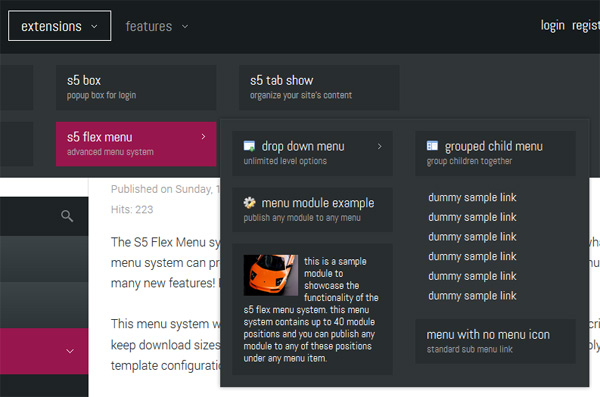600x397 pixels.
Task: Click the last dummy sample link
Action: coord(472,296)
